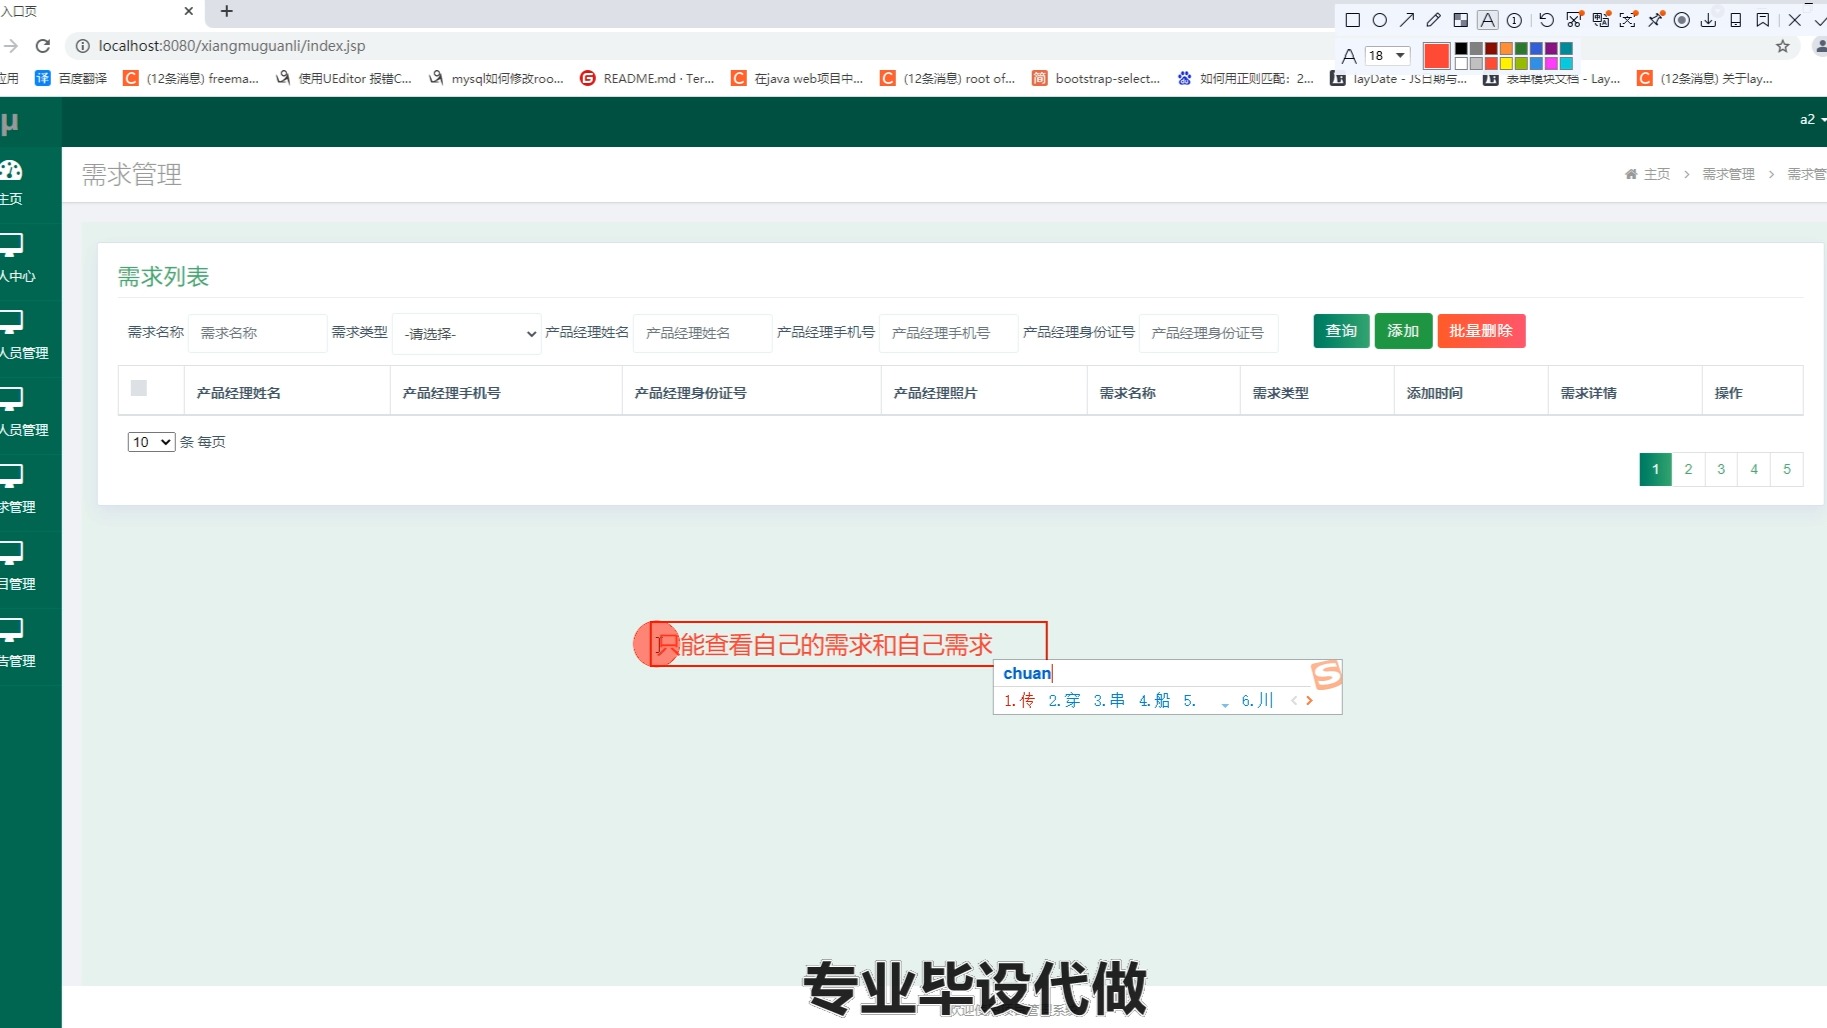This screenshot has height=1028, width=1827.
Task: Click the site information icon beside URL
Action: coord(82,46)
